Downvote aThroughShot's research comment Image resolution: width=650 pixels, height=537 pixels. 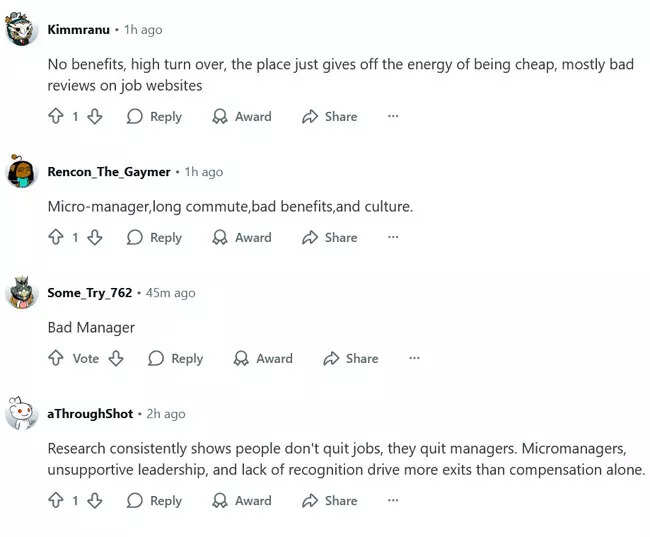coord(95,501)
